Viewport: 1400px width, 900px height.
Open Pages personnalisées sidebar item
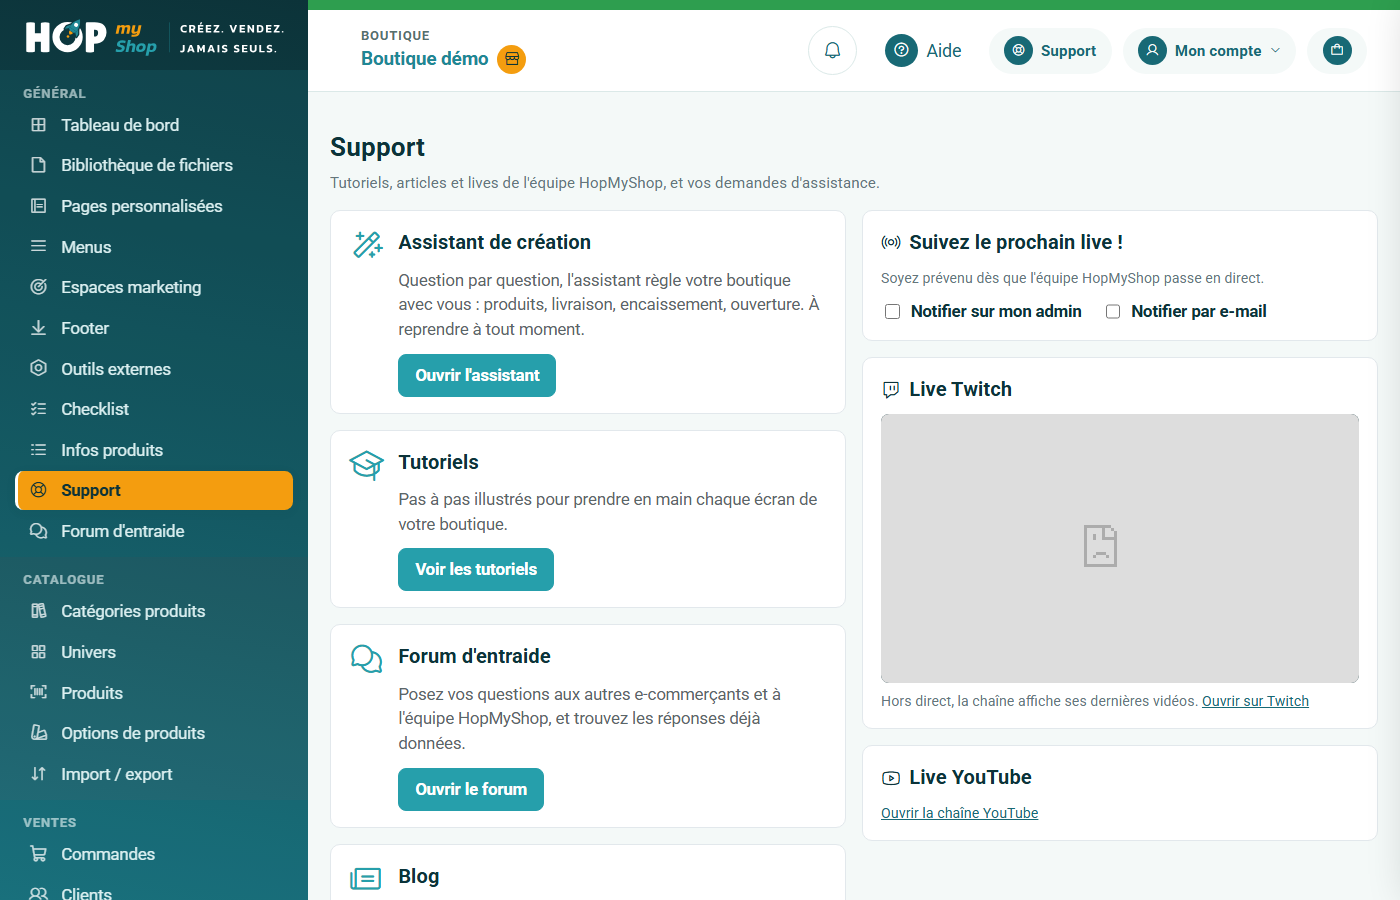[154, 206]
